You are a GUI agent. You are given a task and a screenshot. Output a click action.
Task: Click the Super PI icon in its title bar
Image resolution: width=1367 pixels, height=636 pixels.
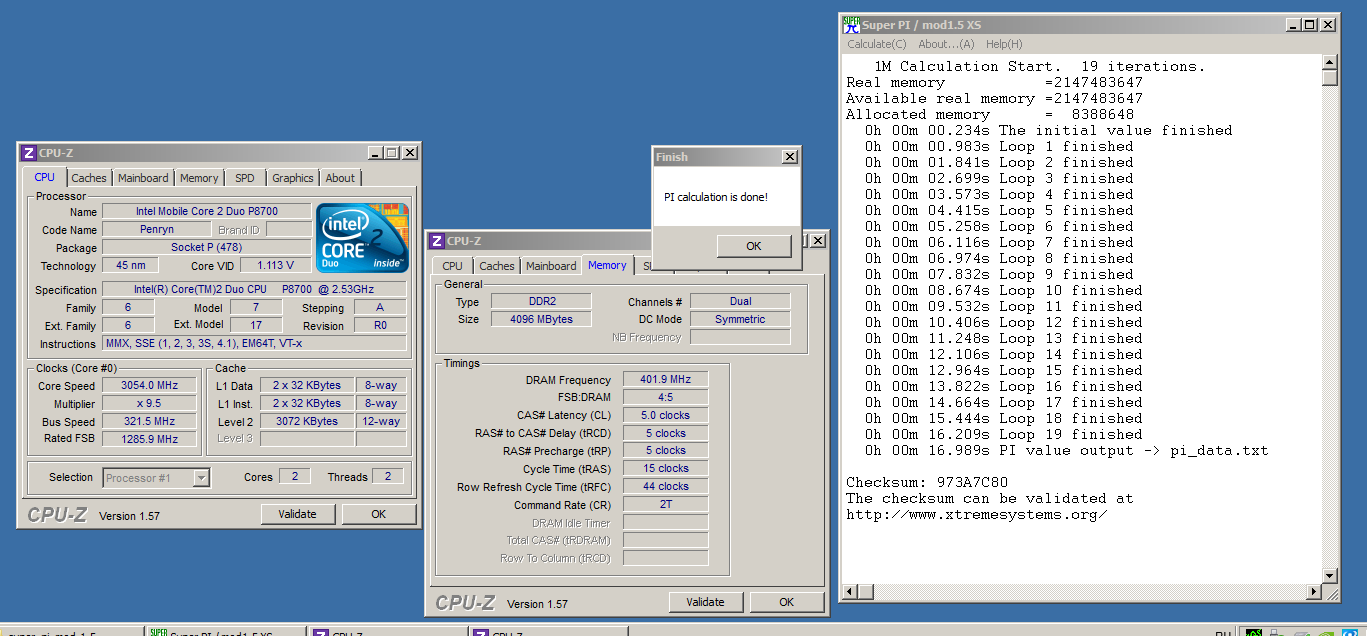(851, 24)
